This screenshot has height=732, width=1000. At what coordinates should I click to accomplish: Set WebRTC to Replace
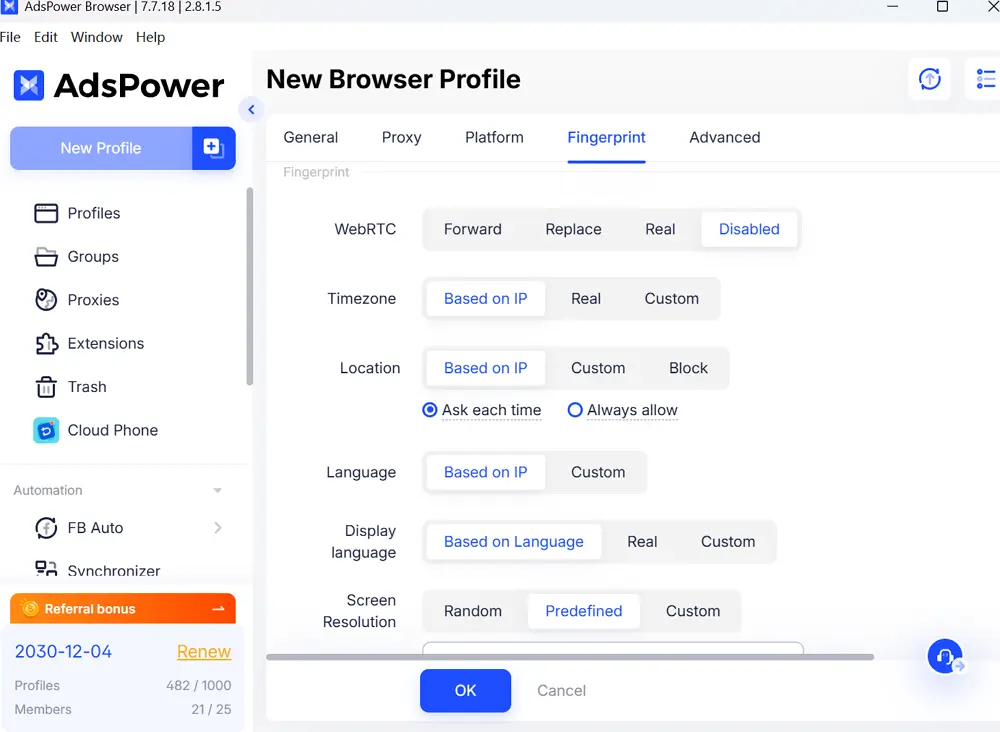click(573, 229)
